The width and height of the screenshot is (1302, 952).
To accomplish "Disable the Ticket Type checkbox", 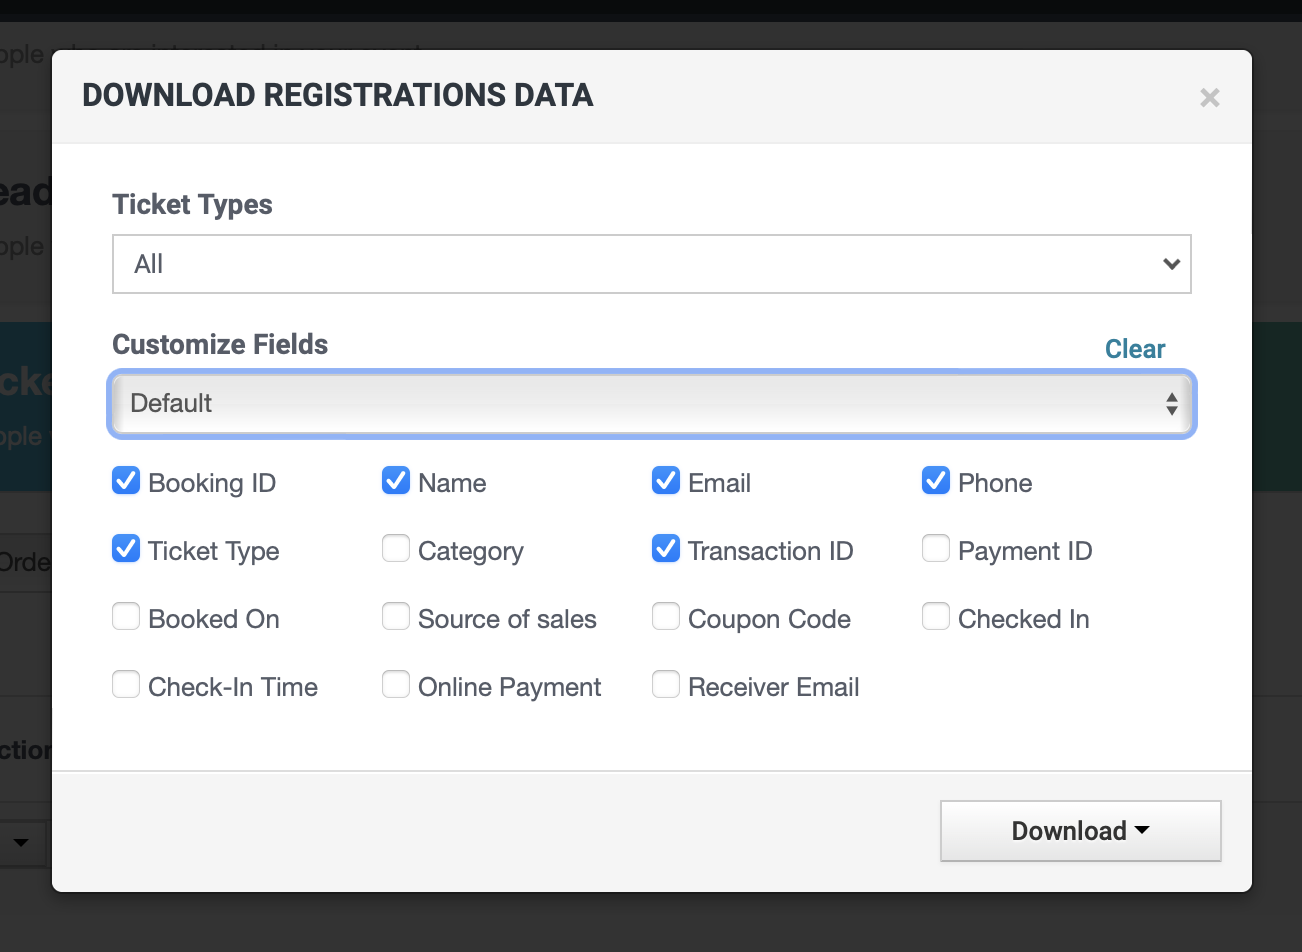I will (x=126, y=548).
